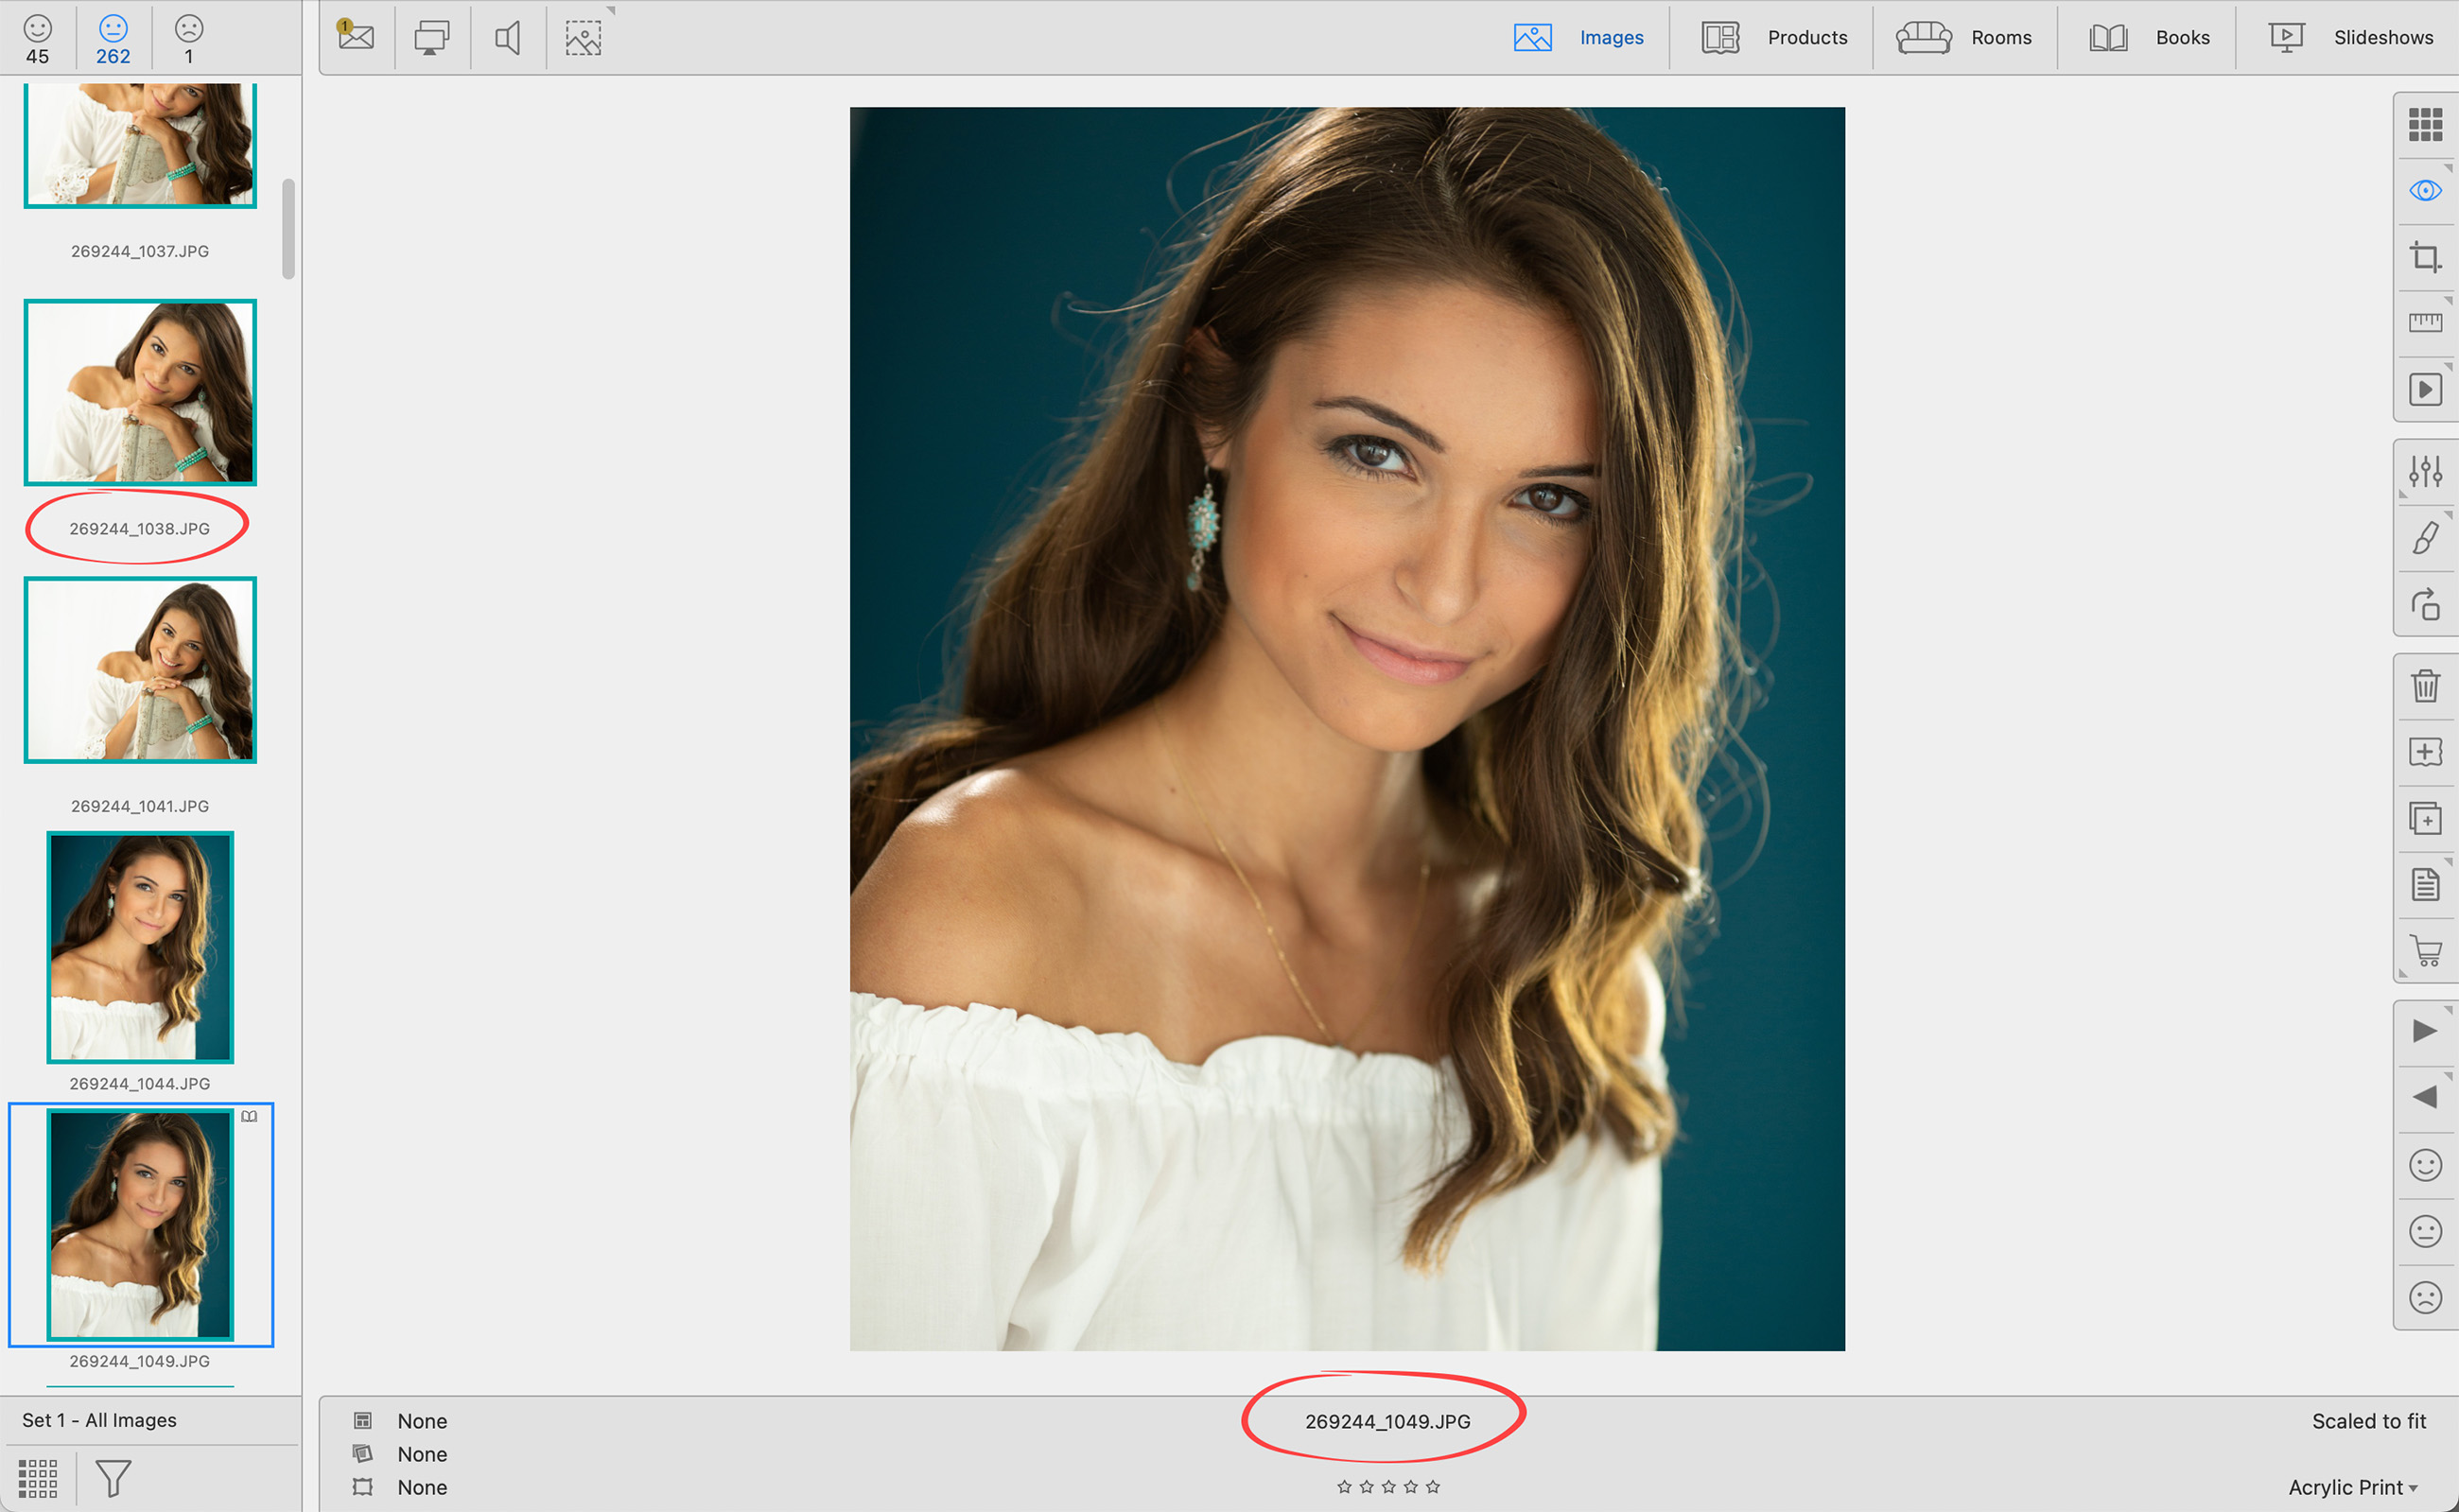Select thumbnail 269244_1044.JPG

click(140, 947)
